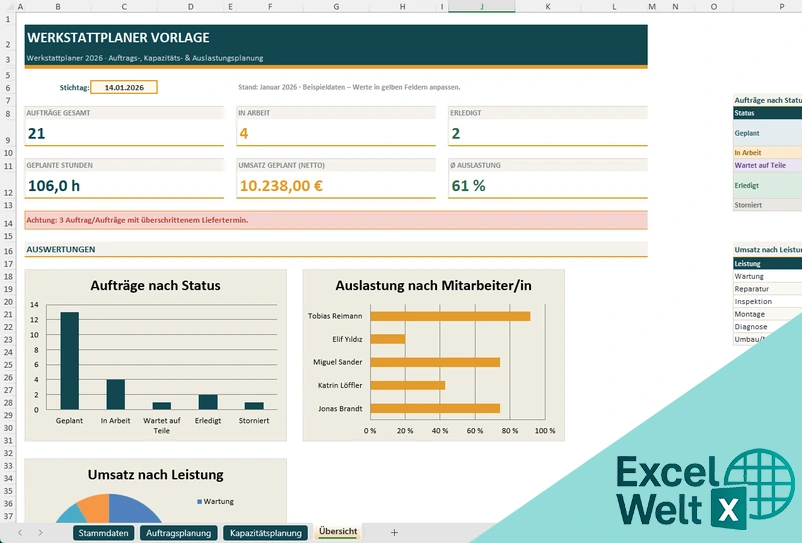Viewport: 802px width, 543px height.
Task: Select column K header
Action: coord(548,6)
